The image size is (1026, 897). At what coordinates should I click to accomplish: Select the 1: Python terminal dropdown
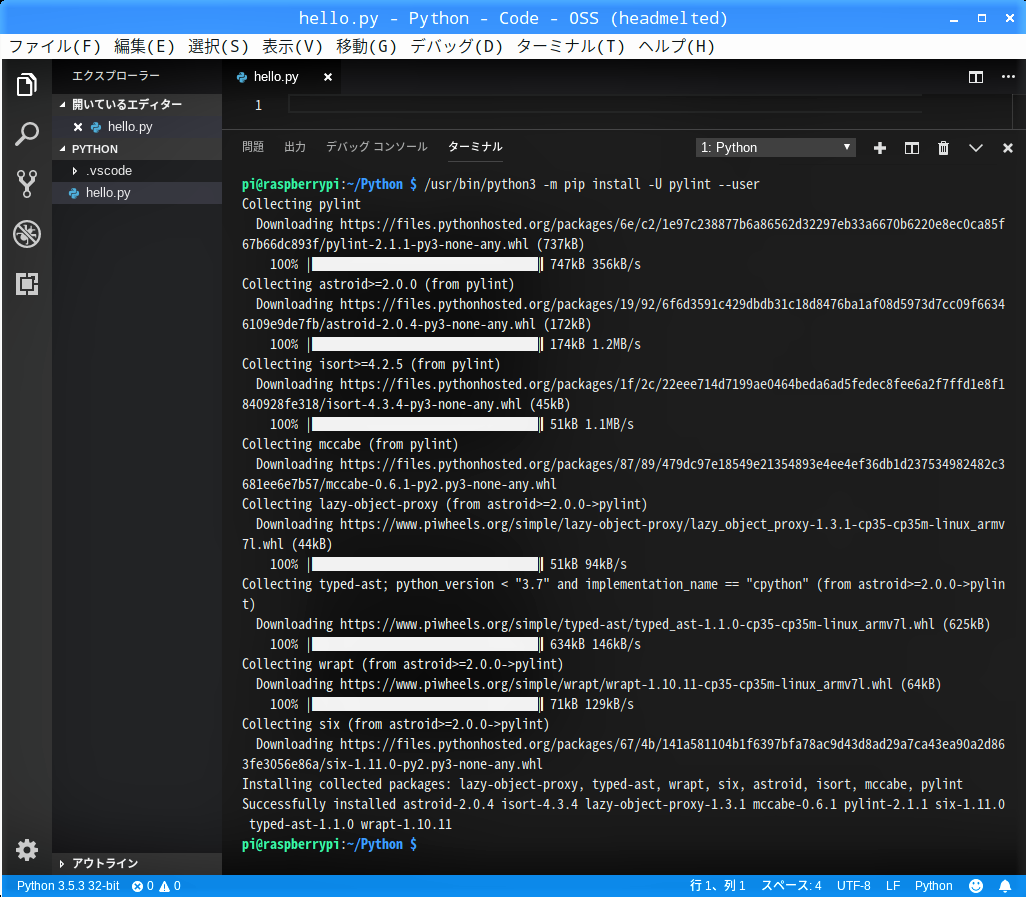click(775, 147)
